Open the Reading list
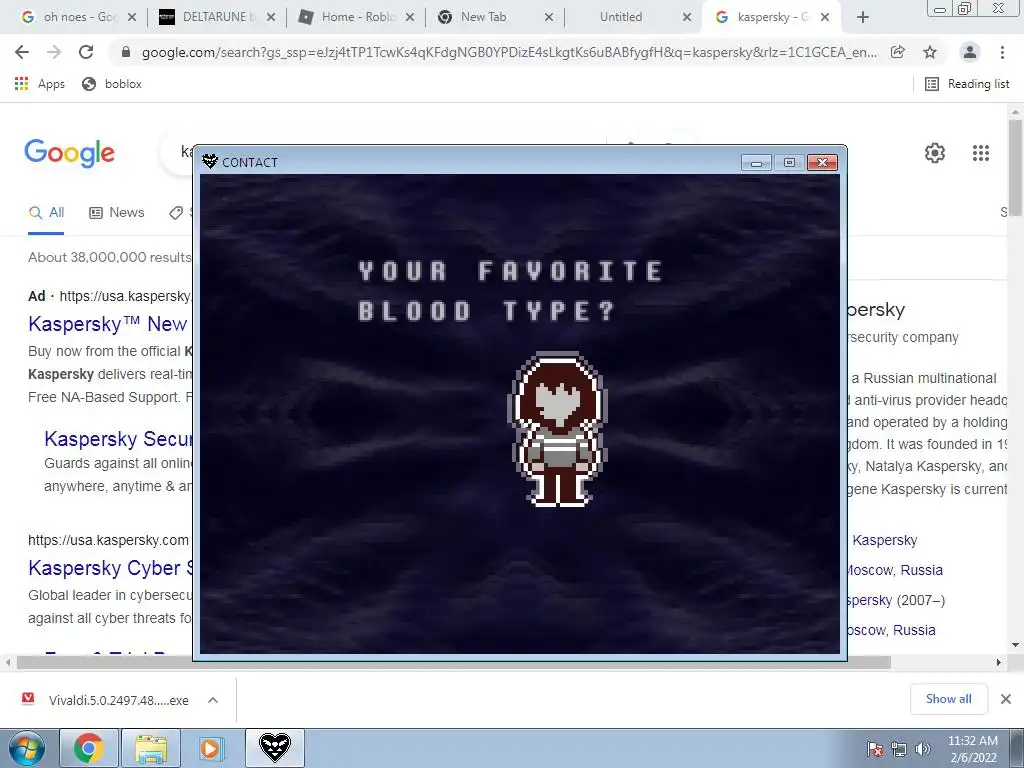1024x768 pixels. point(967,84)
